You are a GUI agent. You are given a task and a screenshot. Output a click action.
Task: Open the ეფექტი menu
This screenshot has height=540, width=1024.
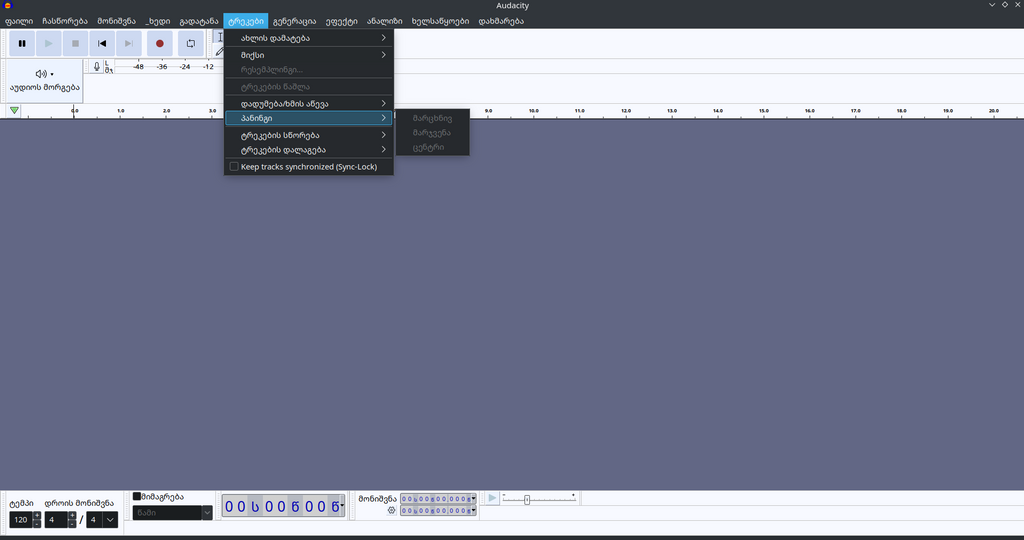click(x=342, y=21)
